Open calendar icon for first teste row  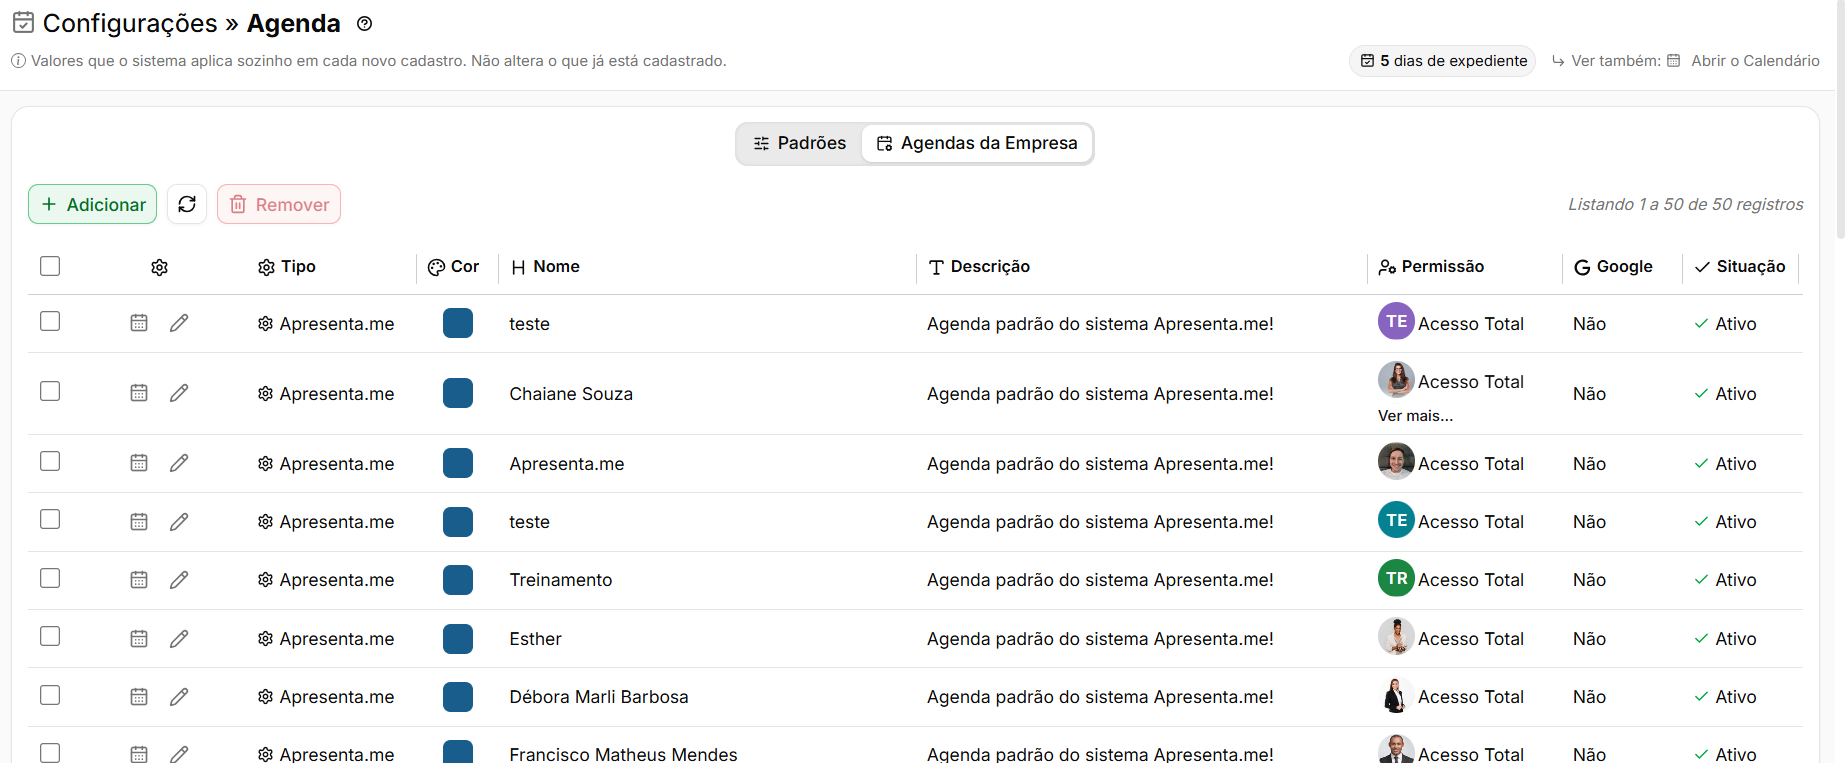pyautogui.click(x=139, y=322)
